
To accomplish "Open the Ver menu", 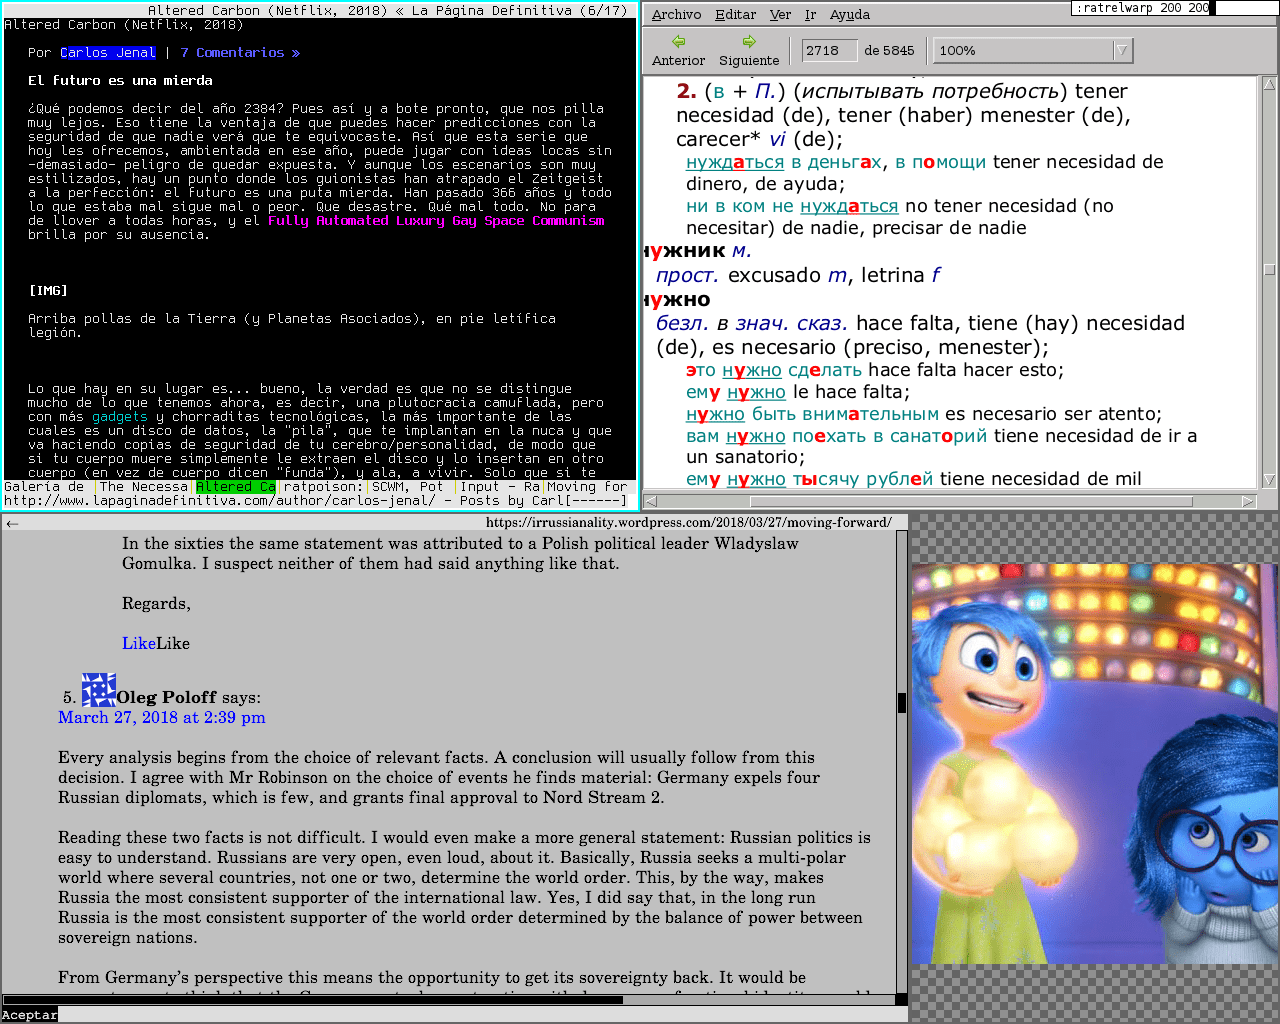I will click(x=780, y=14).
